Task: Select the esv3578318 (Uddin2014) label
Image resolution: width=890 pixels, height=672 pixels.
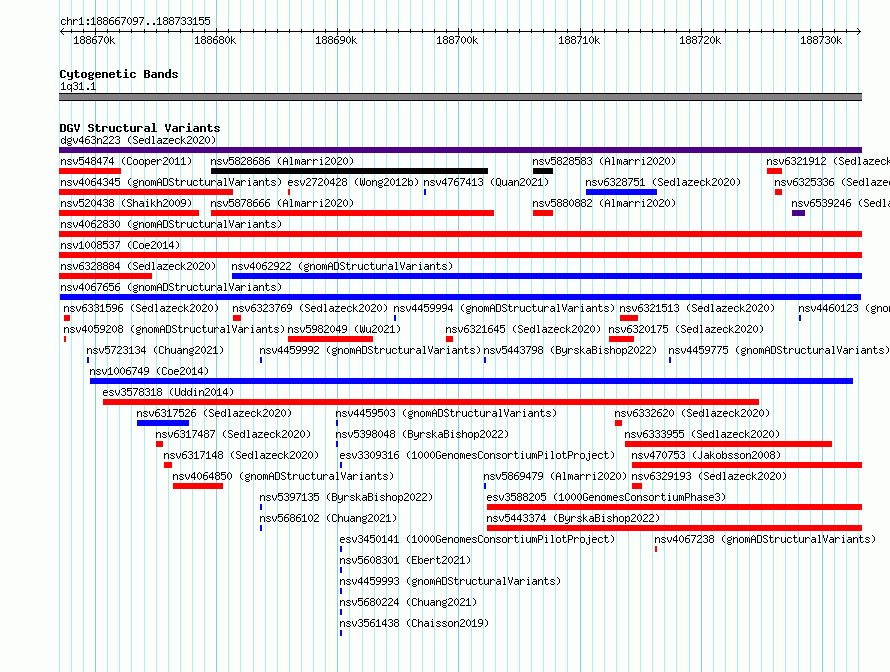Action: (168, 392)
